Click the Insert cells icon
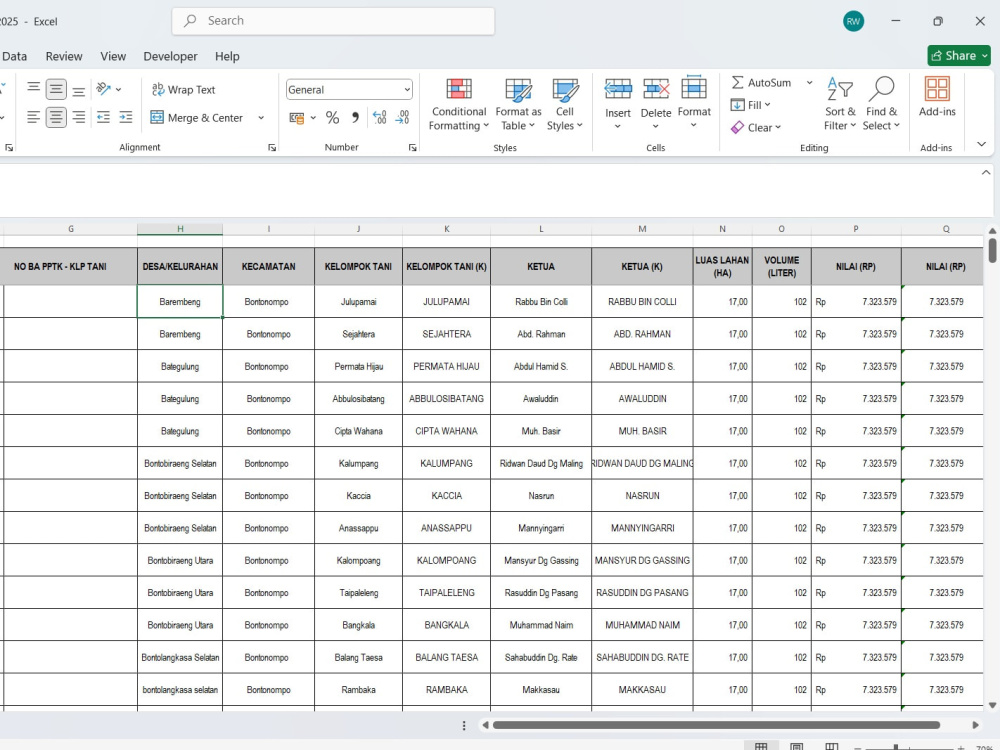 (617, 89)
